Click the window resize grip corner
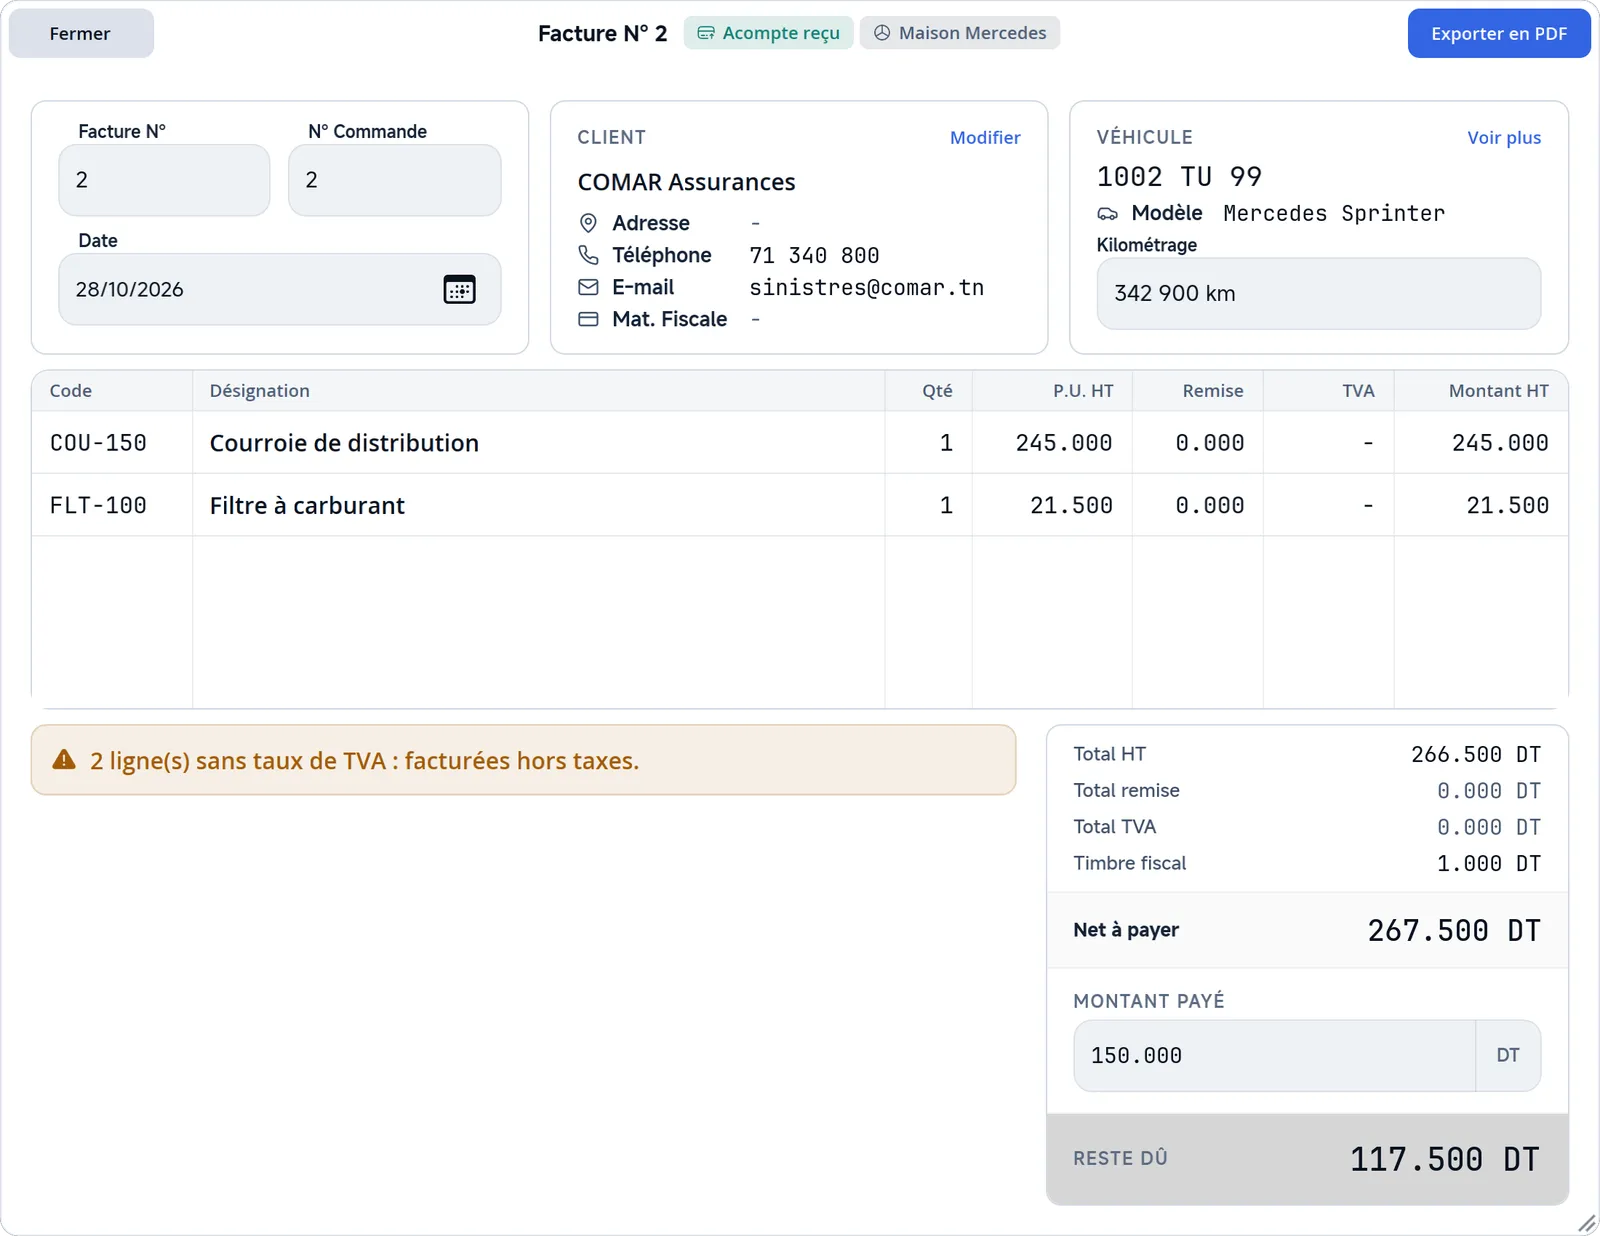This screenshot has height=1236, width=1600. [x=1586, y=1223]
